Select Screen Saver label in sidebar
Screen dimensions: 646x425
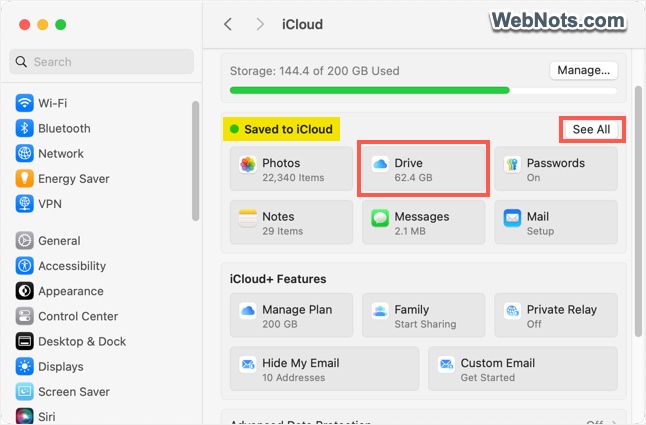pyautogui.click(x=74, y=391)
